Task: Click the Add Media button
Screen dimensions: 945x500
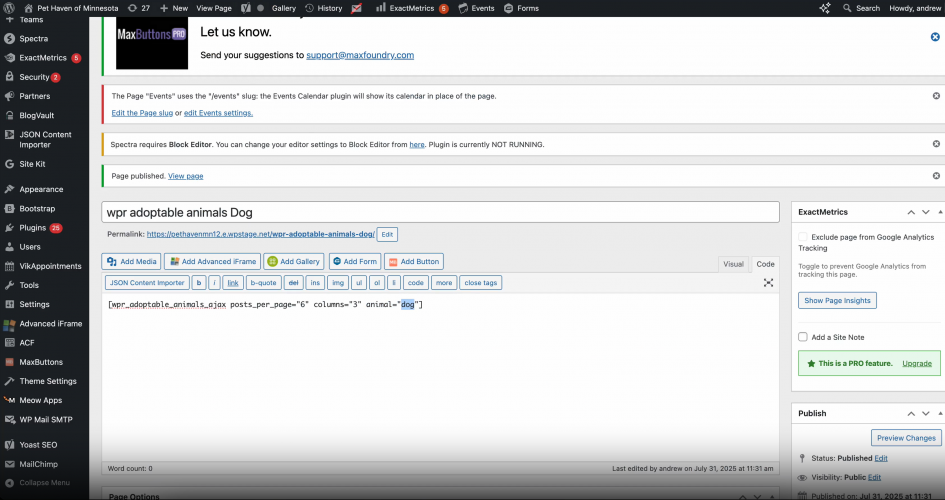Action: pos(131,261)
